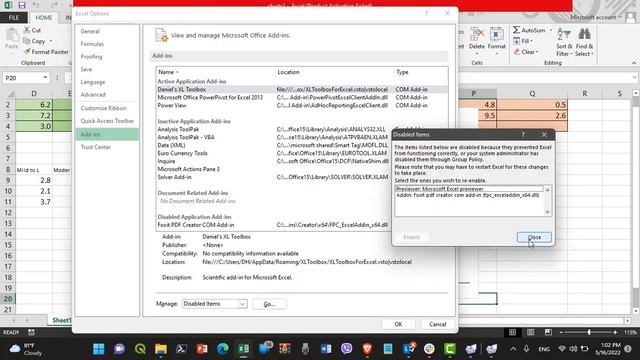Click the Disabled Items list scroll down arrow
640x360 pixels.
pos(548,212)
